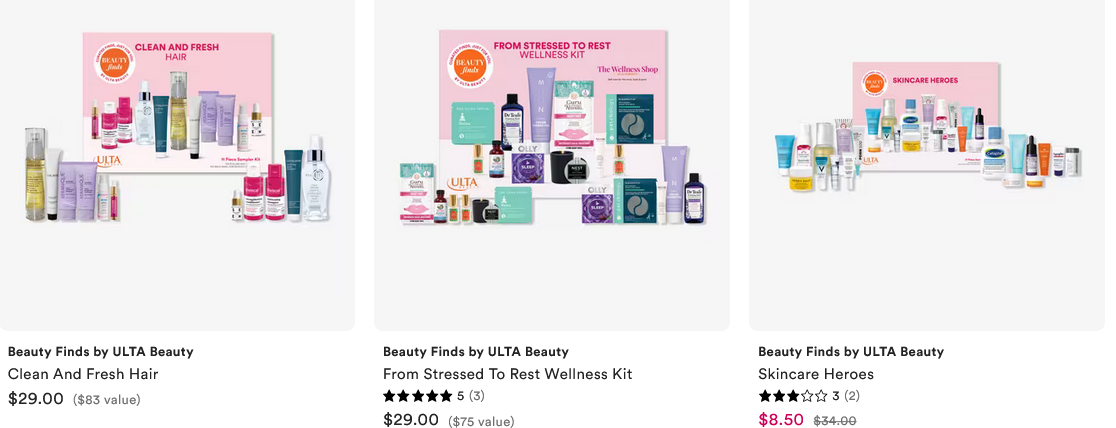
Task: Select brand name above Skincare Heroes title
Action: (851, 351)
